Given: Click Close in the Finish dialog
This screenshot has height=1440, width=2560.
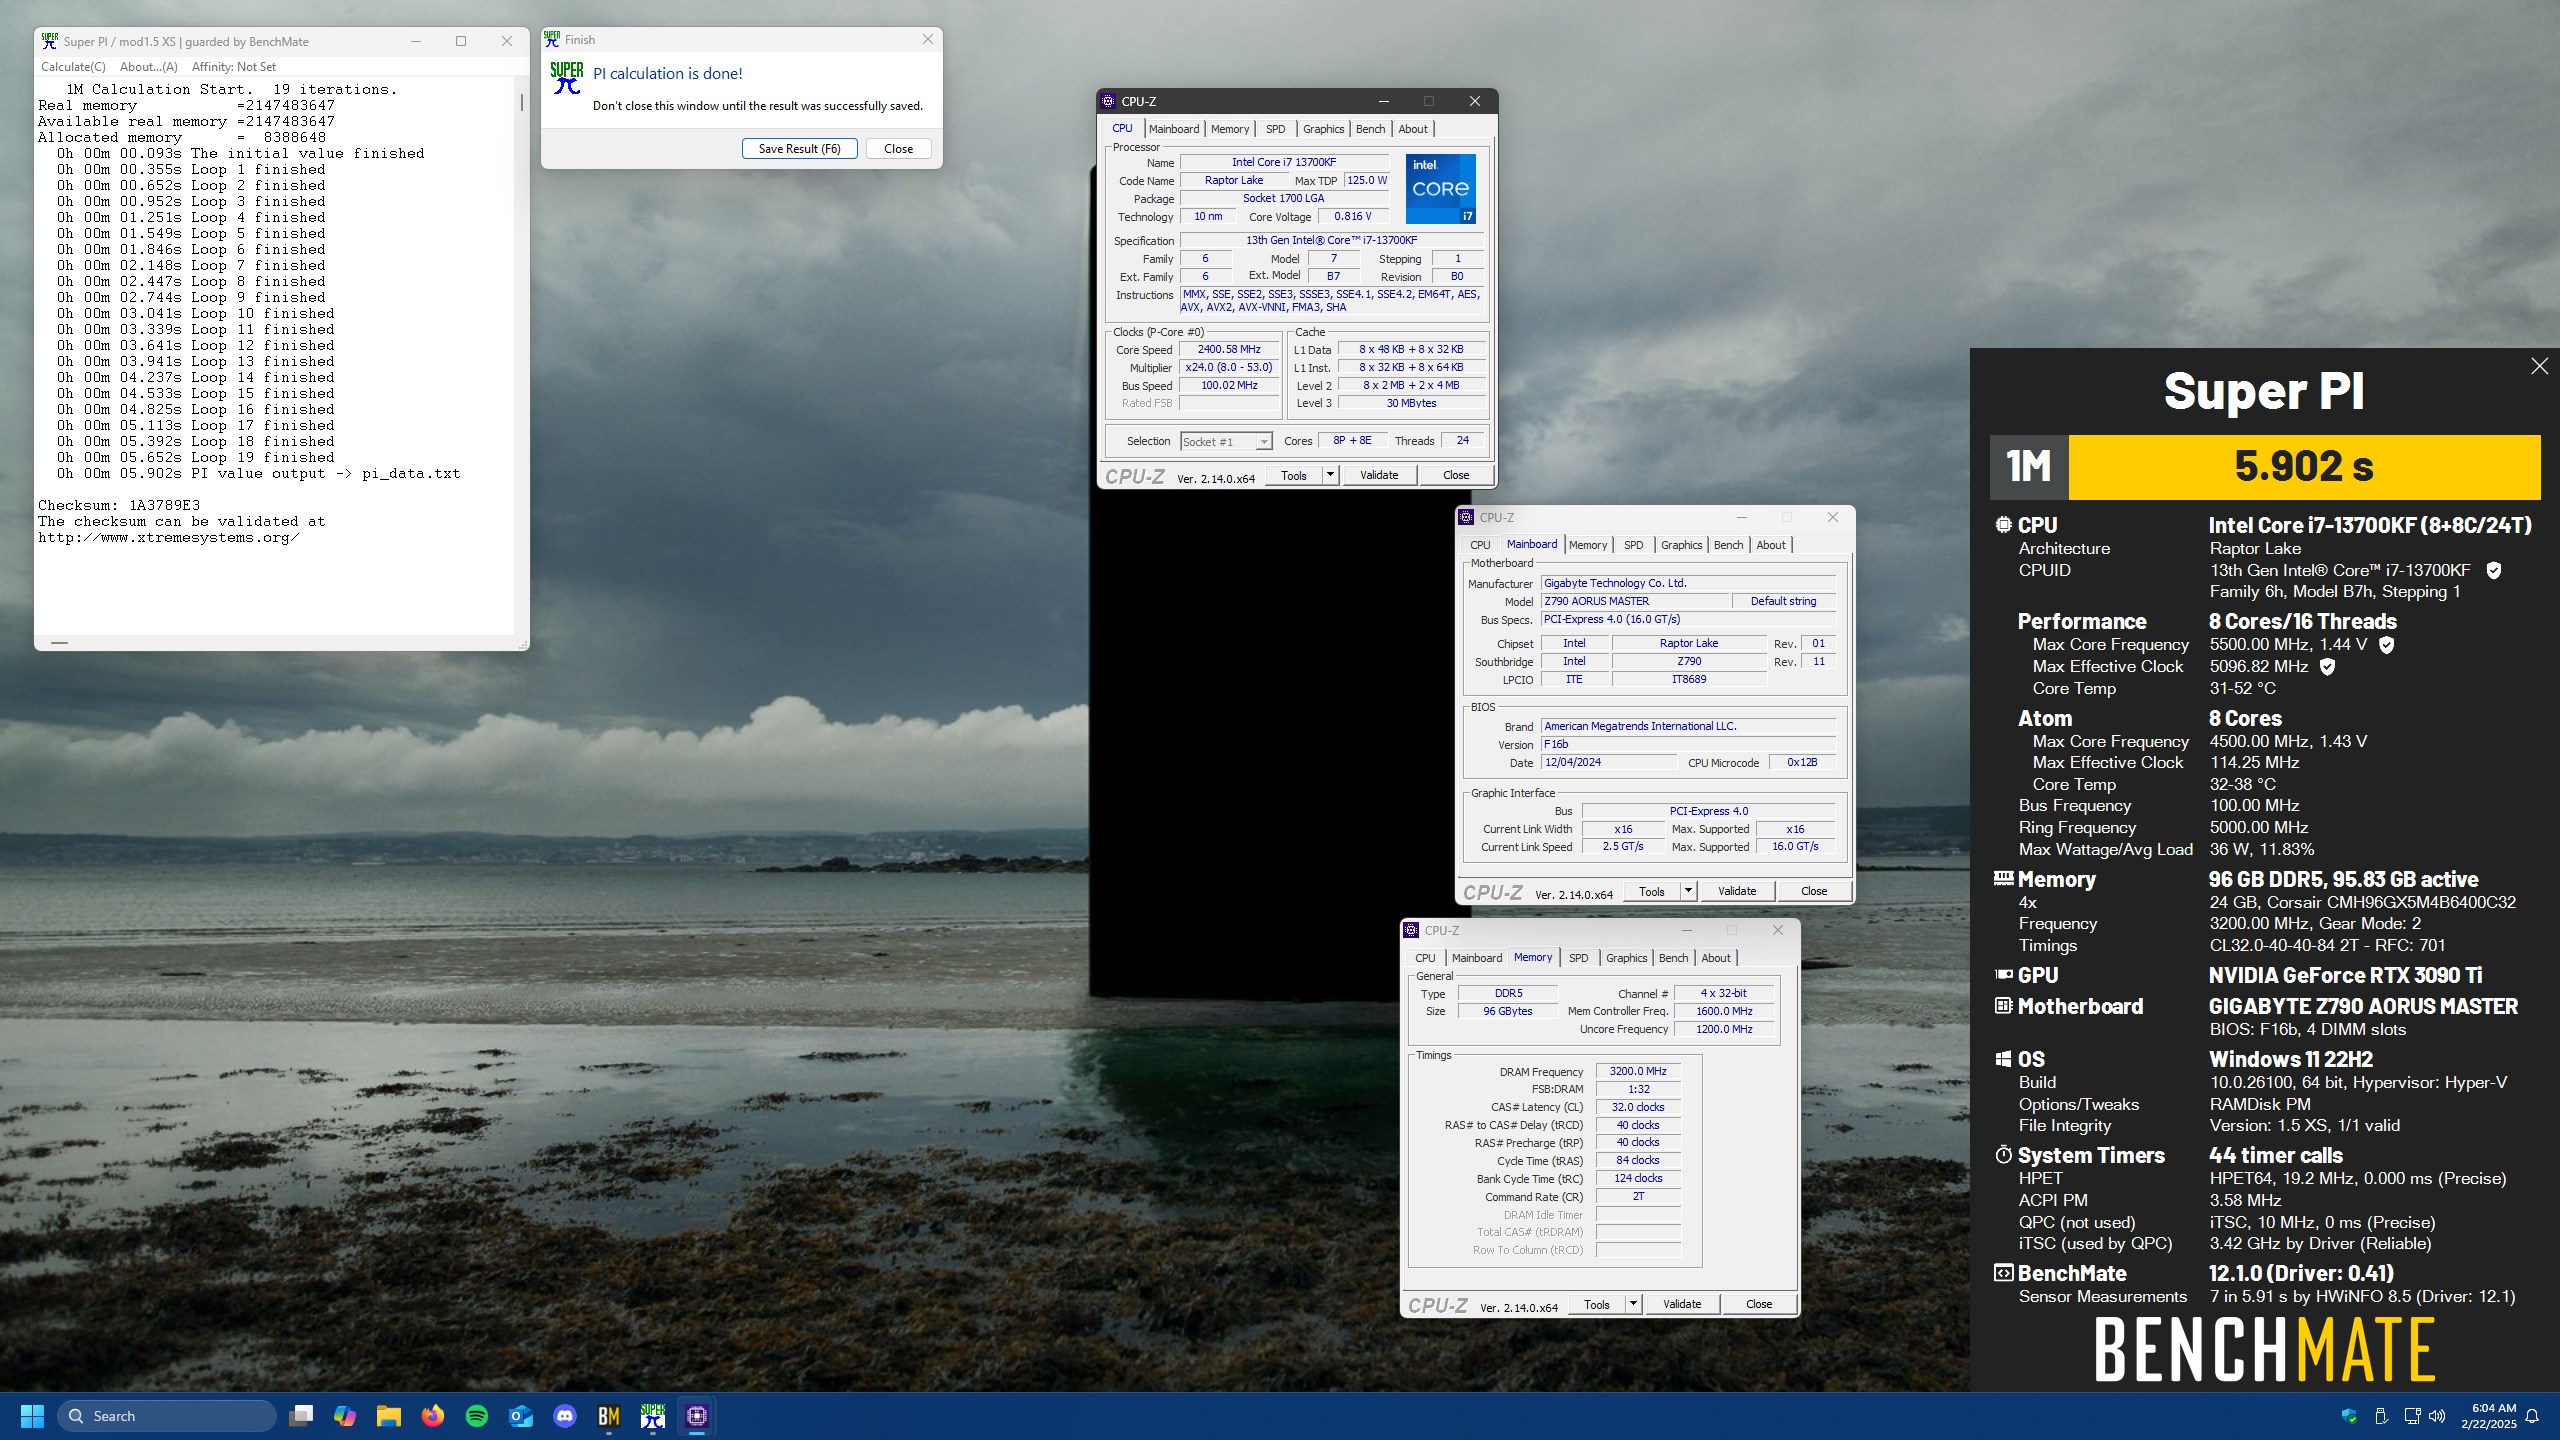Looking at the screenshot, I should click(x=898, y=149).
